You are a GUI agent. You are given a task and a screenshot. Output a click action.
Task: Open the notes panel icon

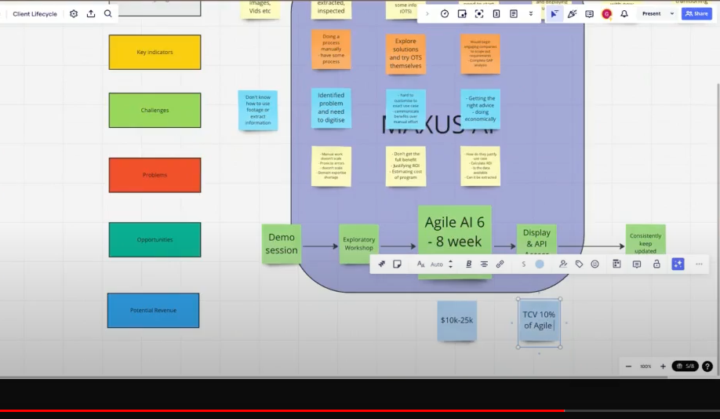pyautogui.click(x=513, y=14)
